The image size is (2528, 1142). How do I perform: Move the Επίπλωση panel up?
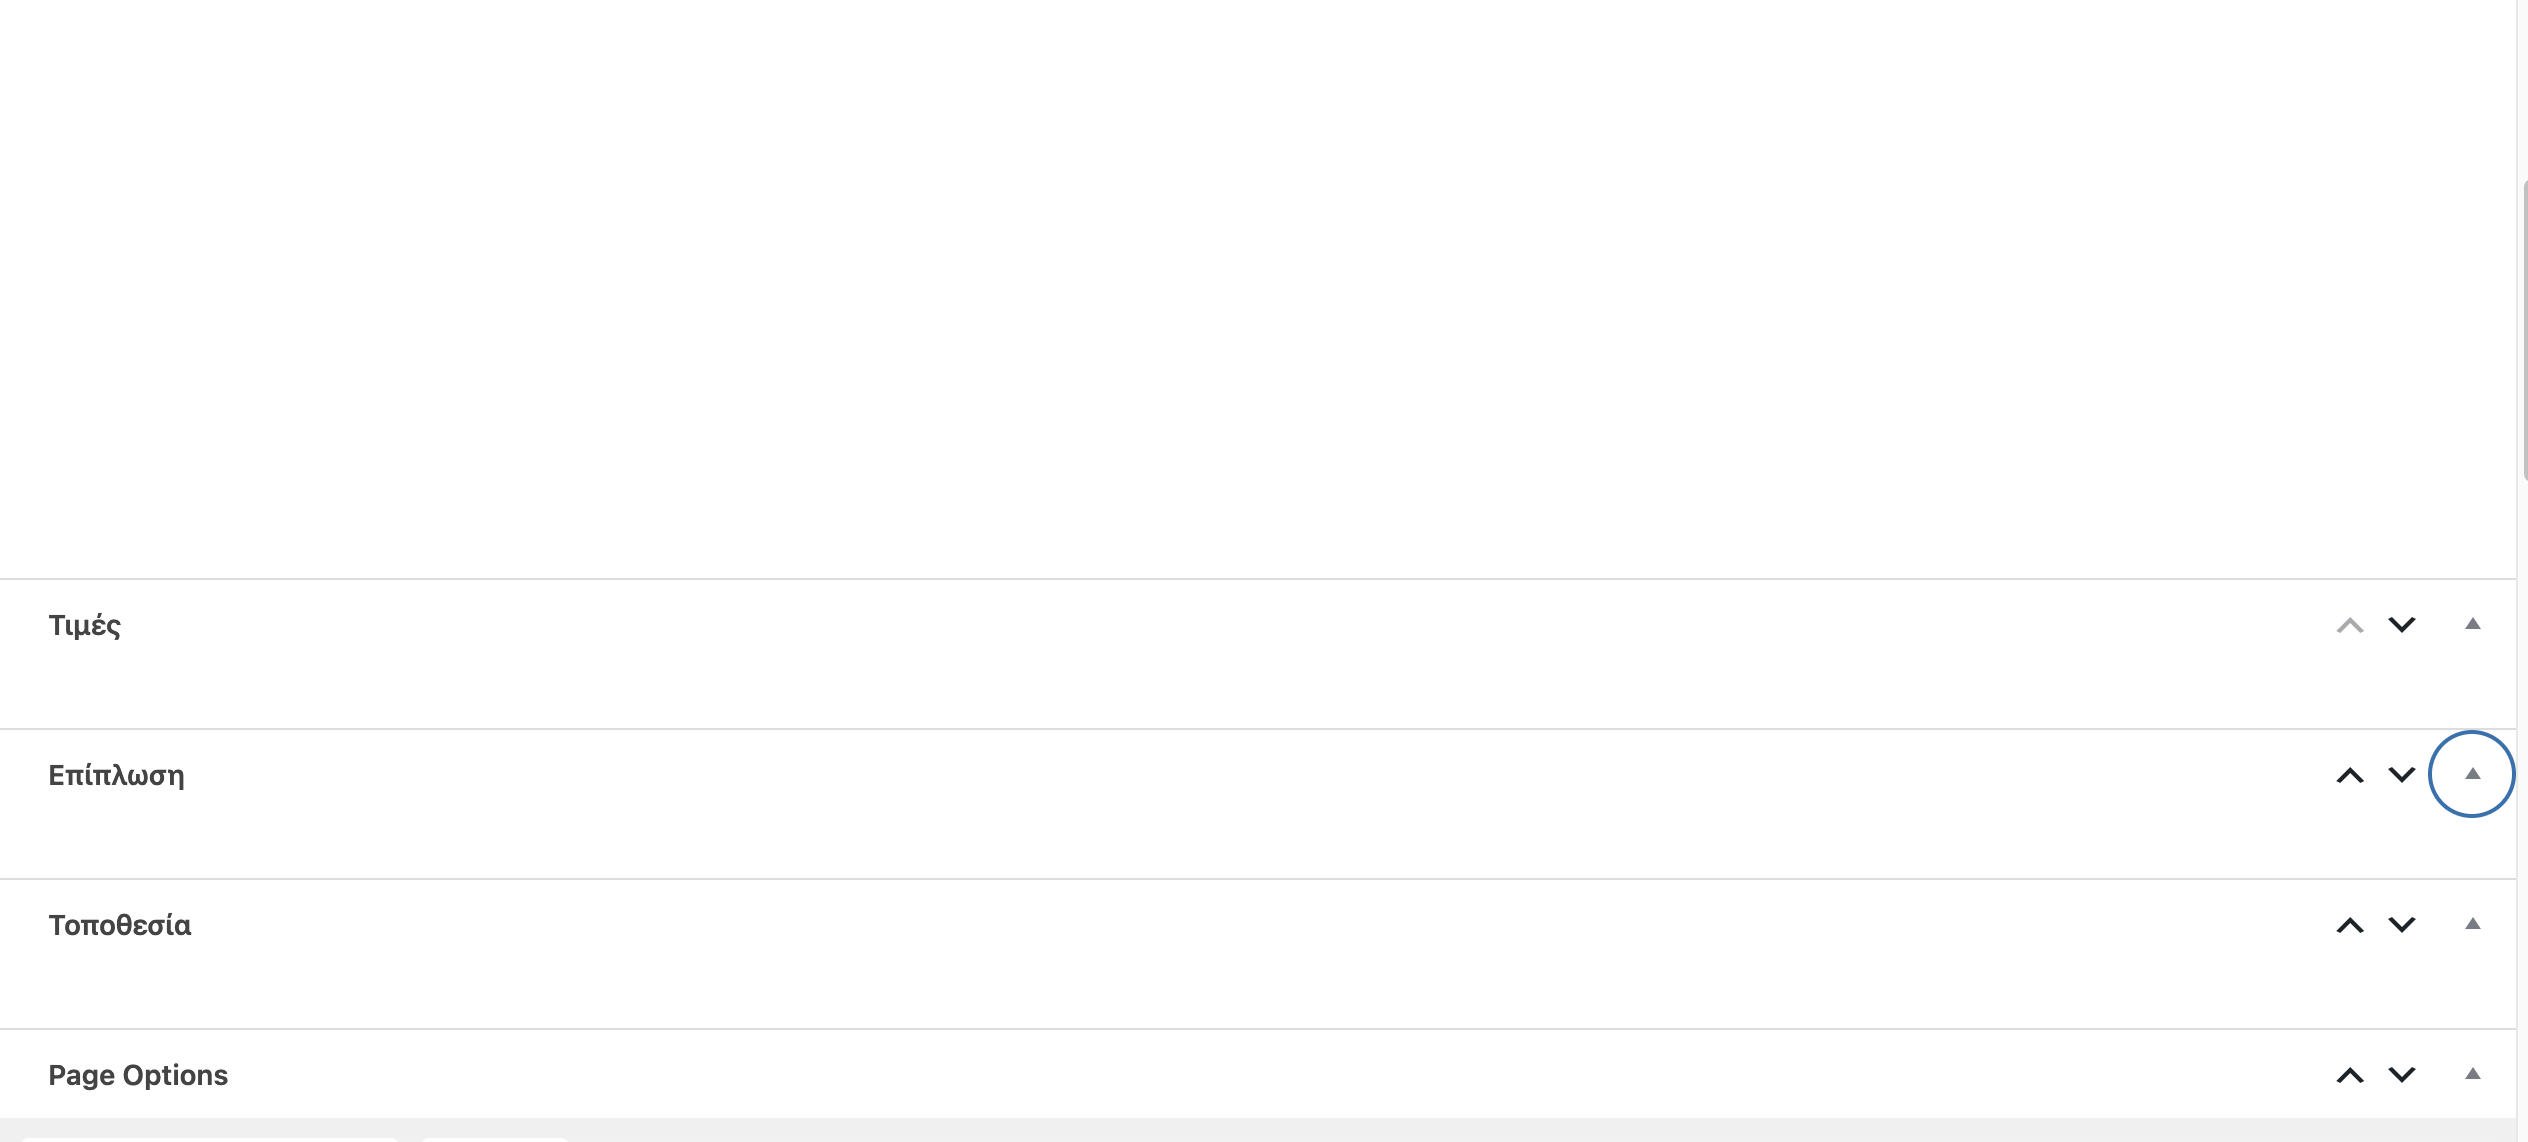pyautogui.click(x=2350, y=775)
